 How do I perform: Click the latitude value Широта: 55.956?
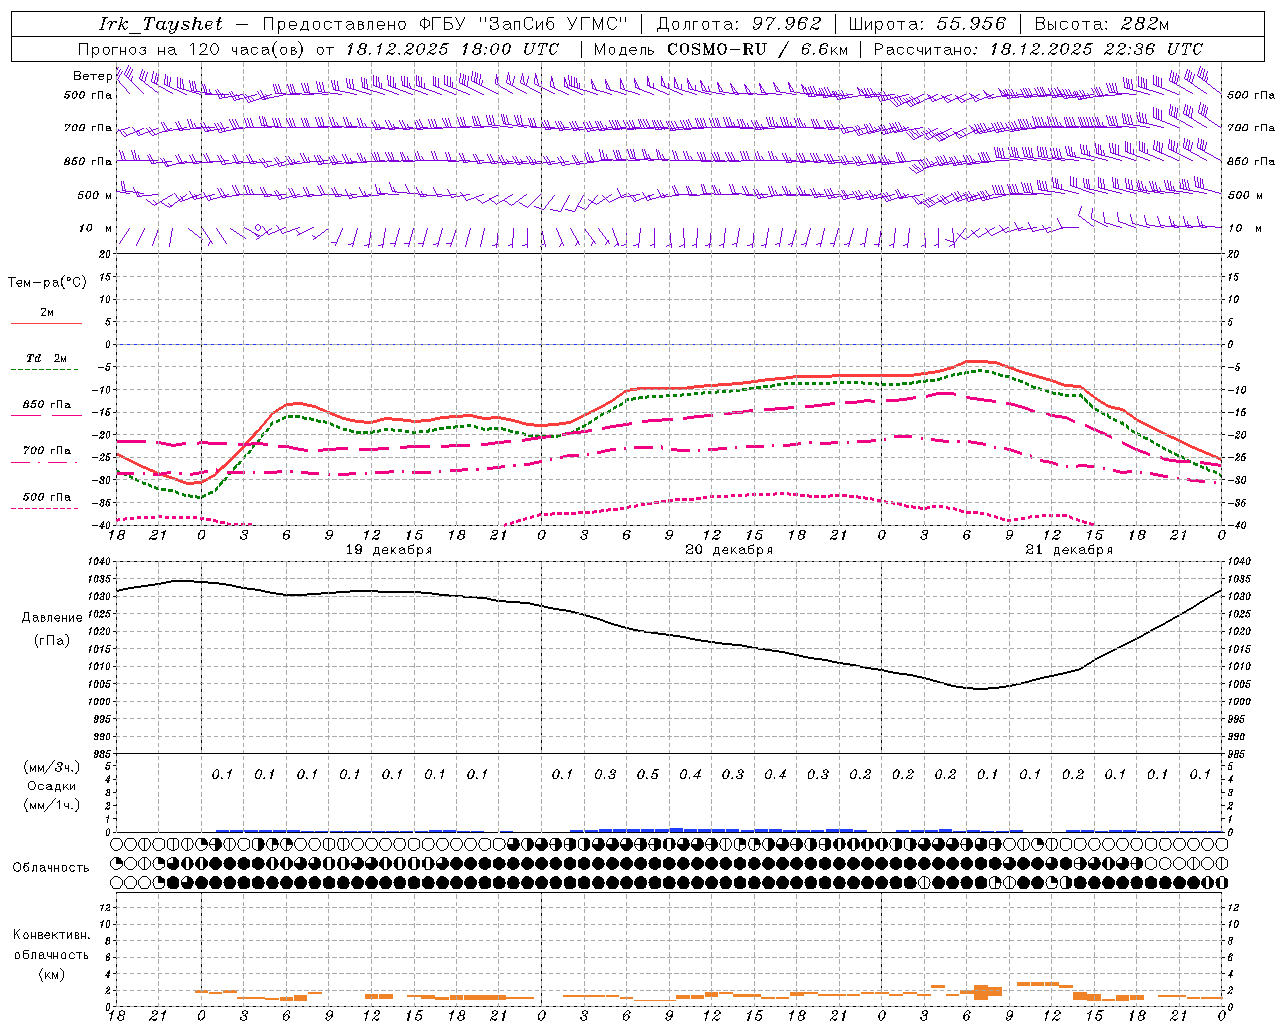[927, 24]
